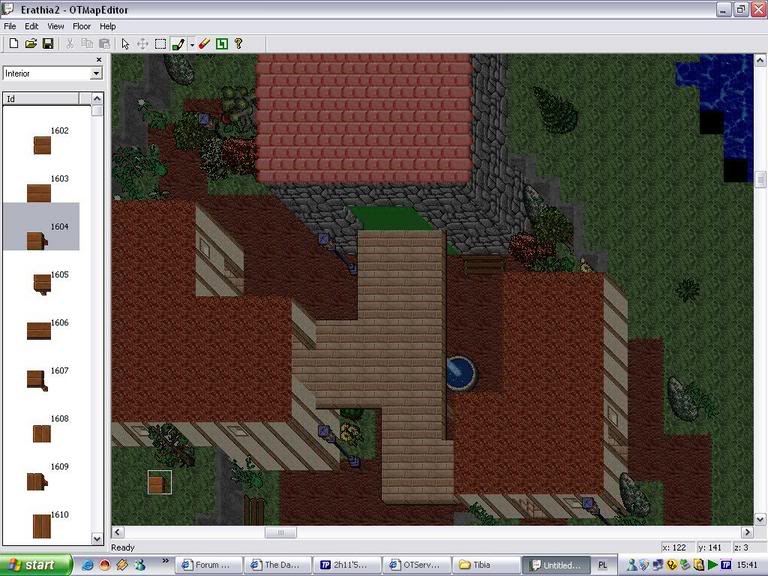Switch to the Forum taskbar window
768x576 pixels.
209,565
